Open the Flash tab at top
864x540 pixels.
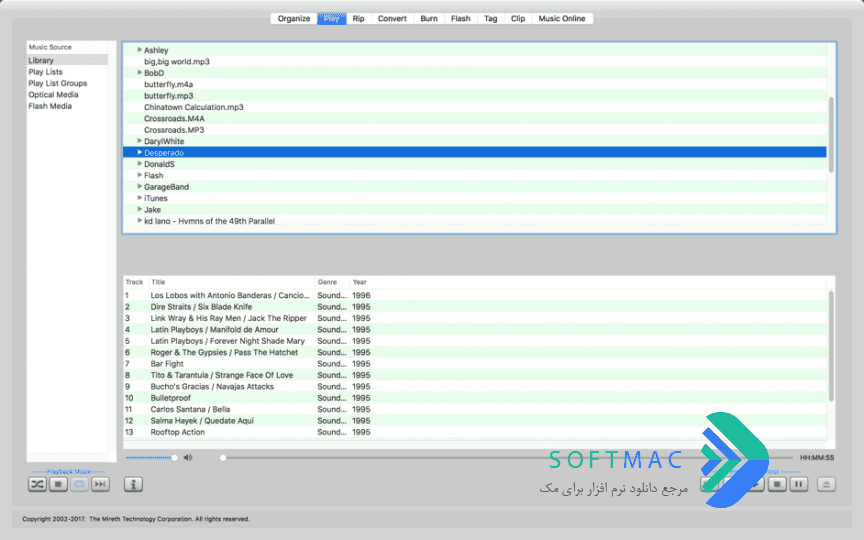[461, 18]
